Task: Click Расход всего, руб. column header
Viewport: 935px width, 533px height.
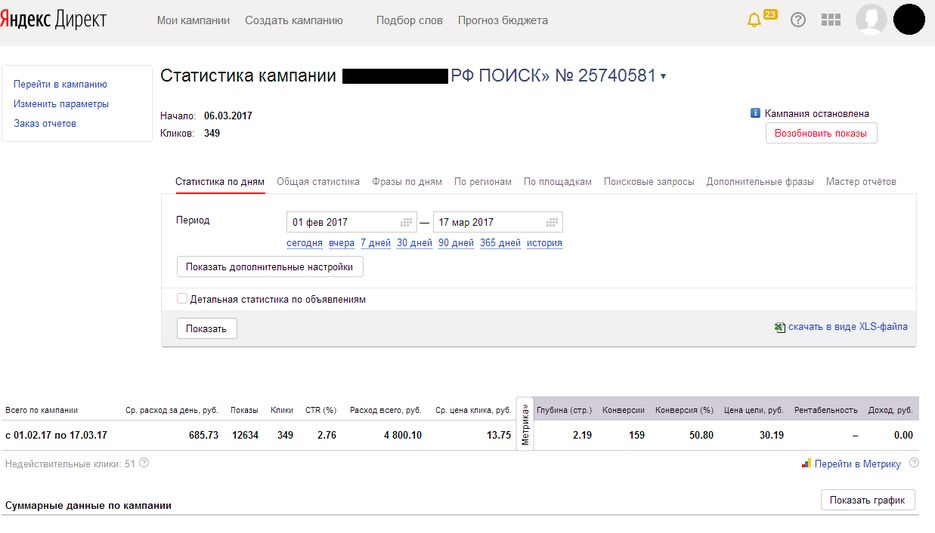Action: click(385, 410)
